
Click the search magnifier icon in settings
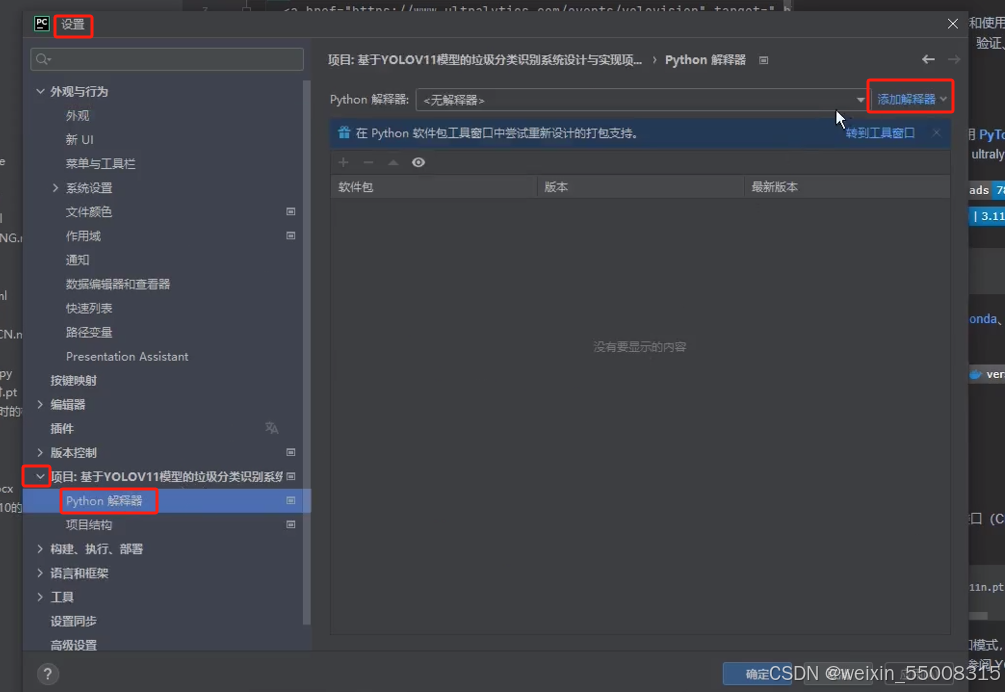tap(43, 60)
